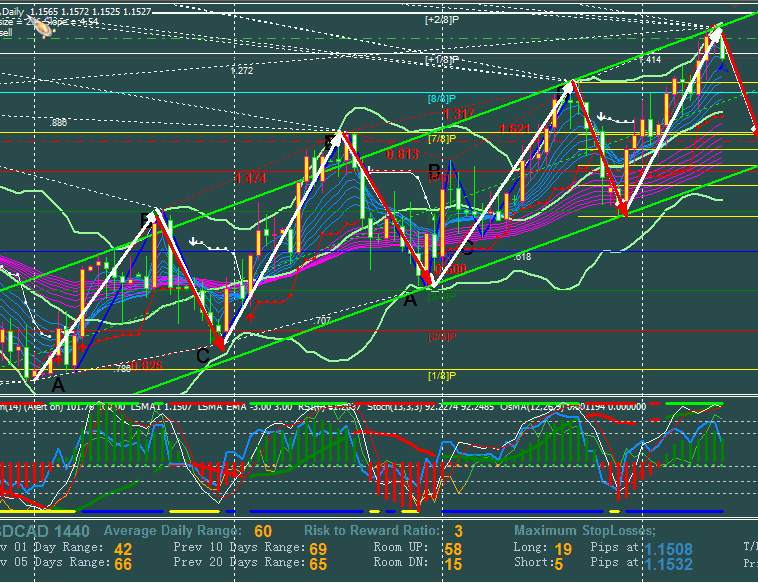The width and height of the screenshot is (758, 583).
Task: Select the cyan [8/8]P level label
Action: tap(442, 99)
